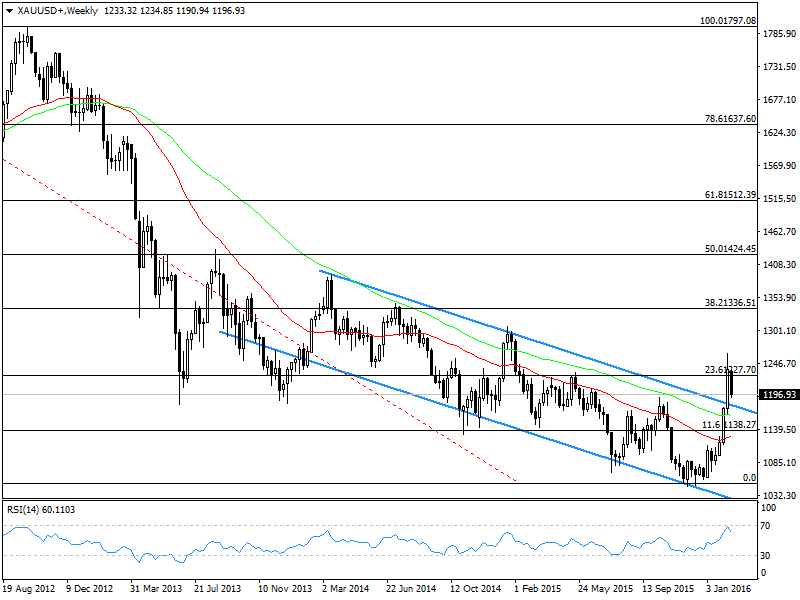
Task: Click time axis date 22 Jun 2014
Action: tap(411, 589)
